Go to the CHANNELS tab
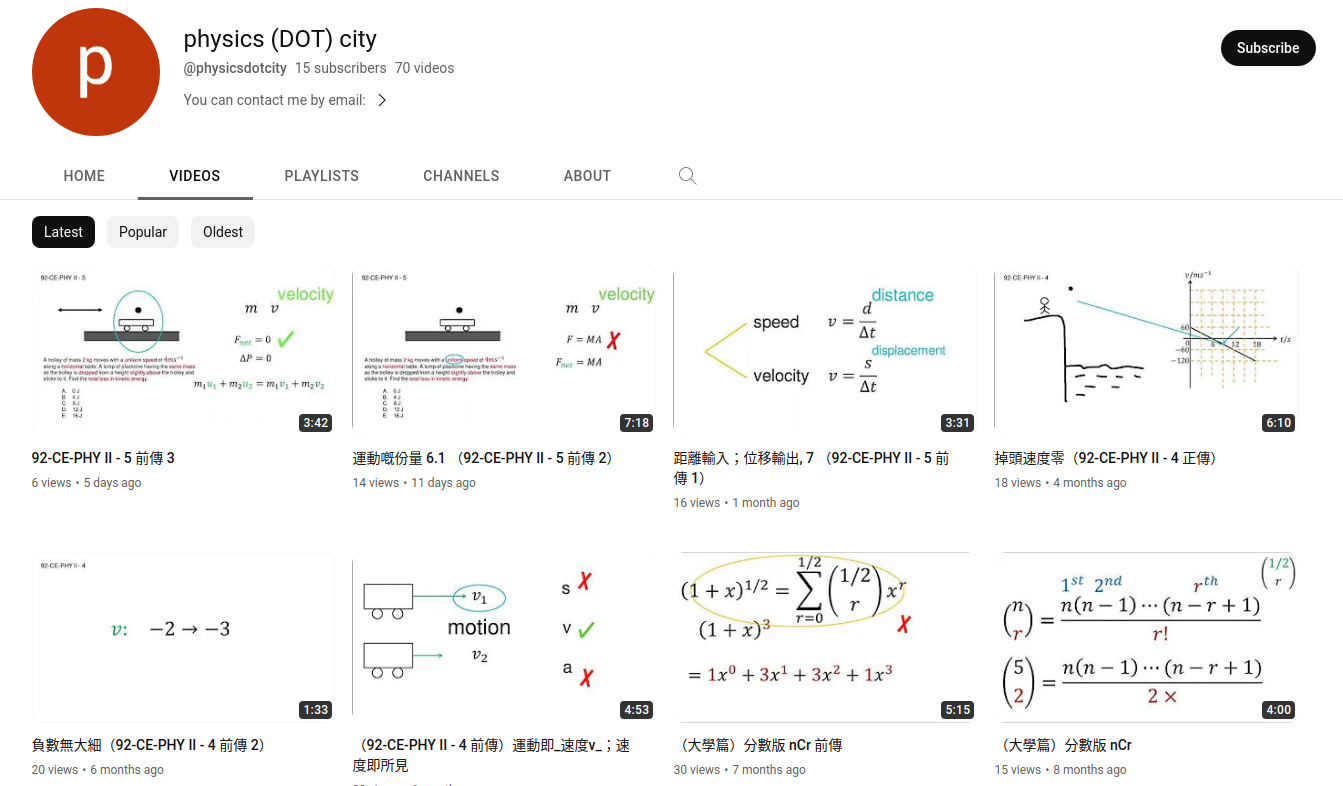 coord(461,176)
